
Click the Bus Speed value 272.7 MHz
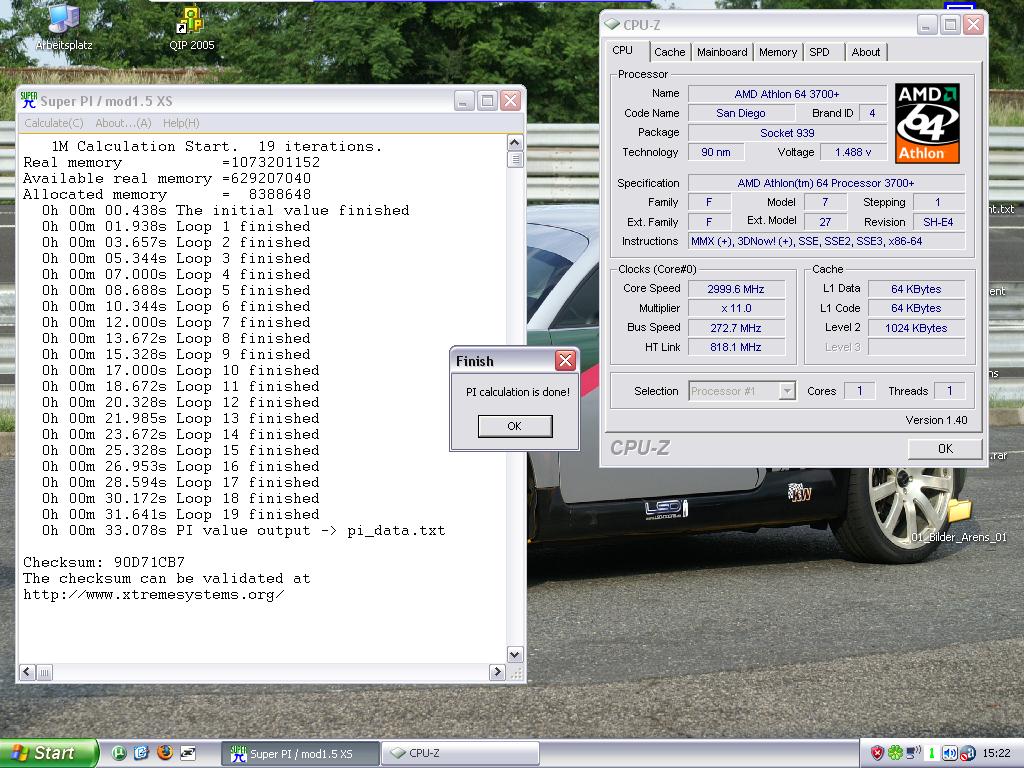tap(736, 328)
